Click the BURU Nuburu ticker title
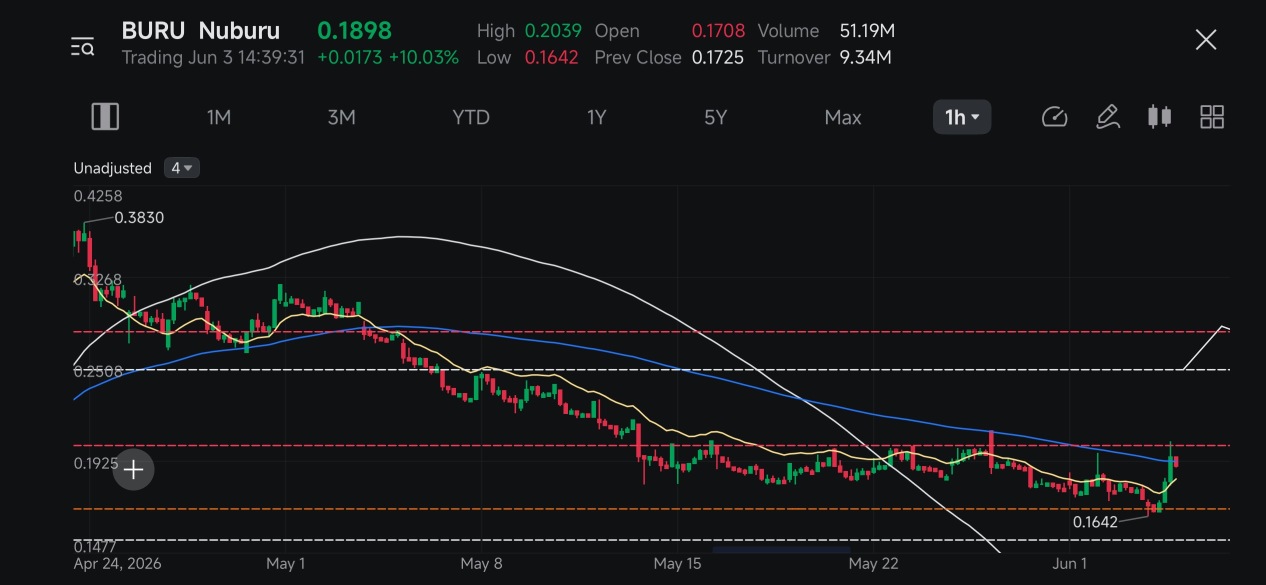The image size is (1266, 585). [201, 31]
